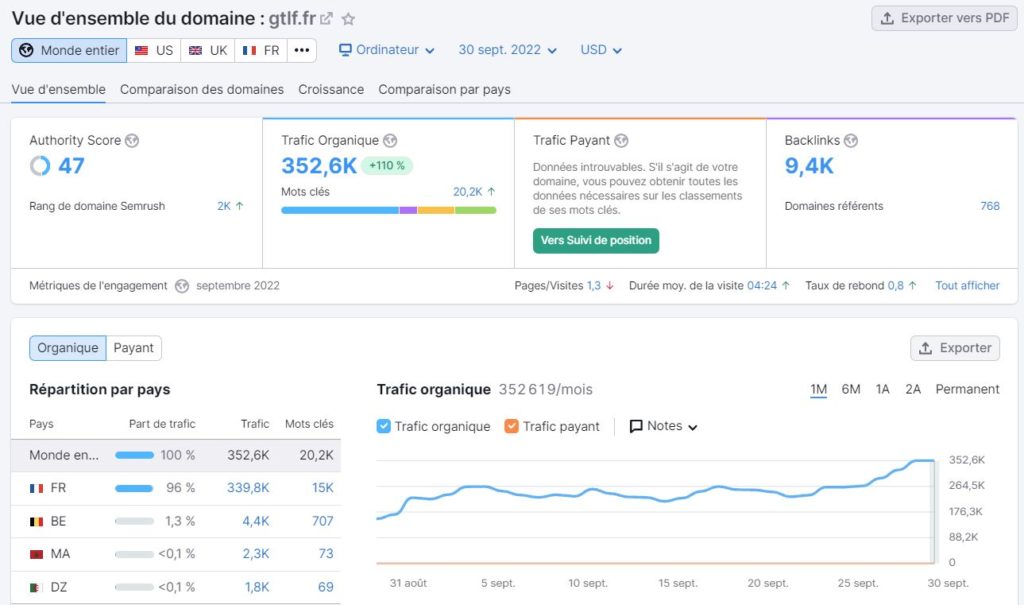Set chart range to 1A
This screenshot has width=1024, height=605.
point(882,389)
